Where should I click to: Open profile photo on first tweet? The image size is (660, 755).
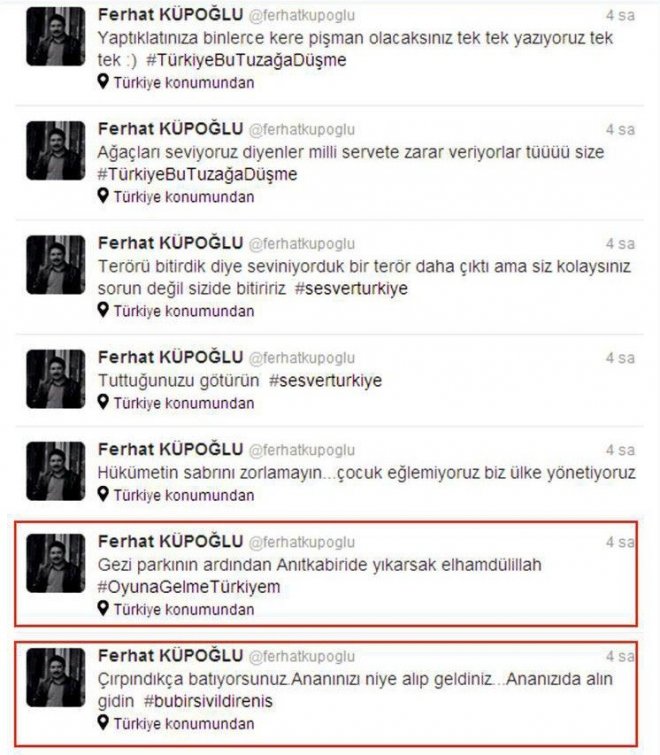click(x=55, y=37)
